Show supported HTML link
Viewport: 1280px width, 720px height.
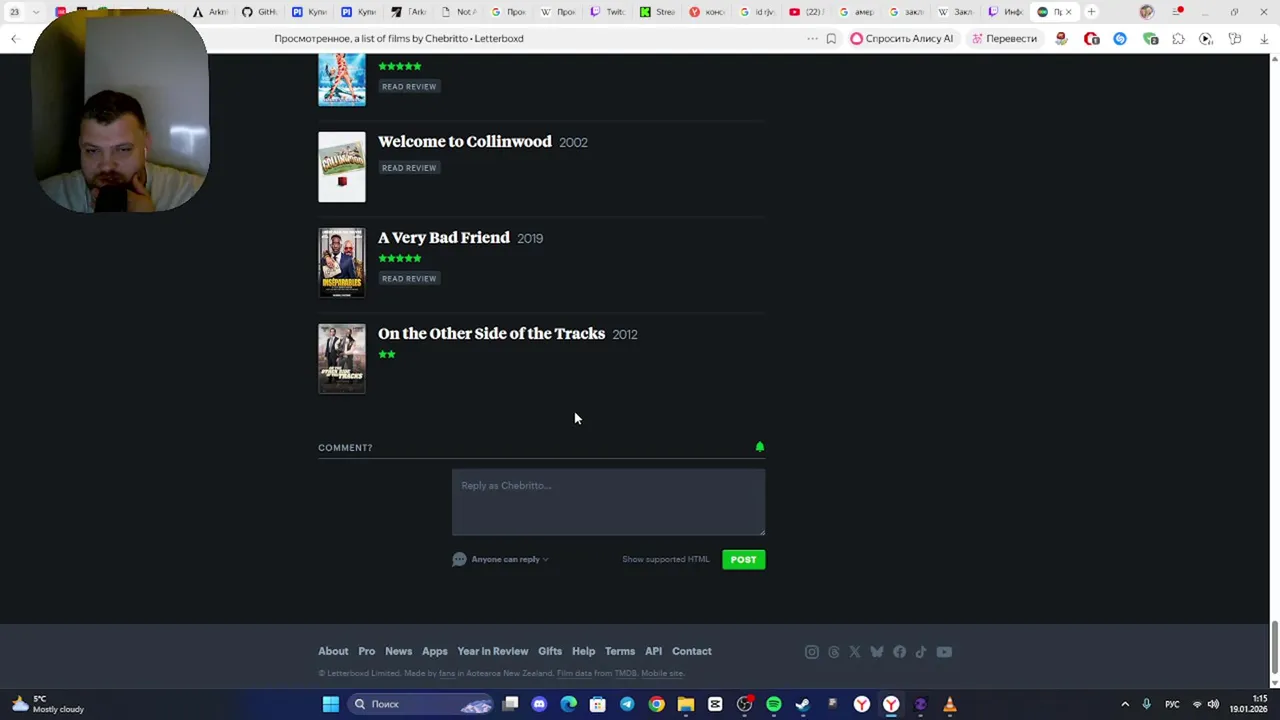[x=665, y=559]
